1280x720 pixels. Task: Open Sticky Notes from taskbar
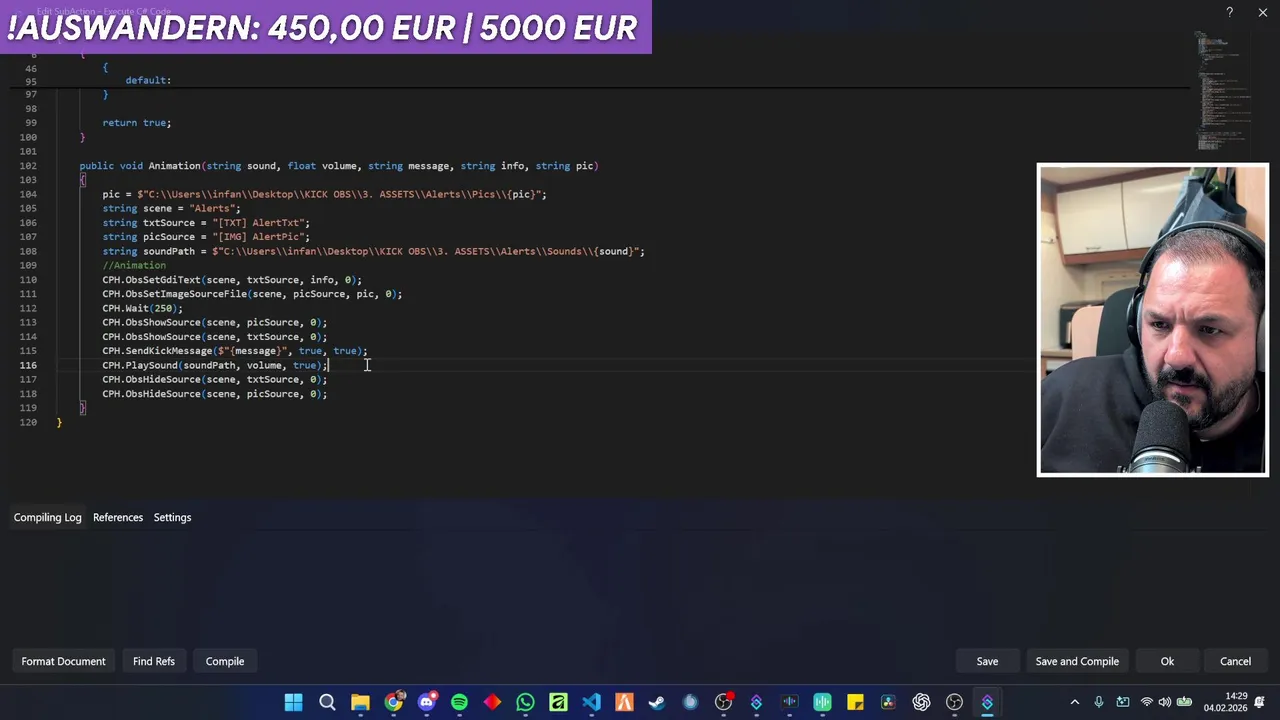tap(855, 702)
